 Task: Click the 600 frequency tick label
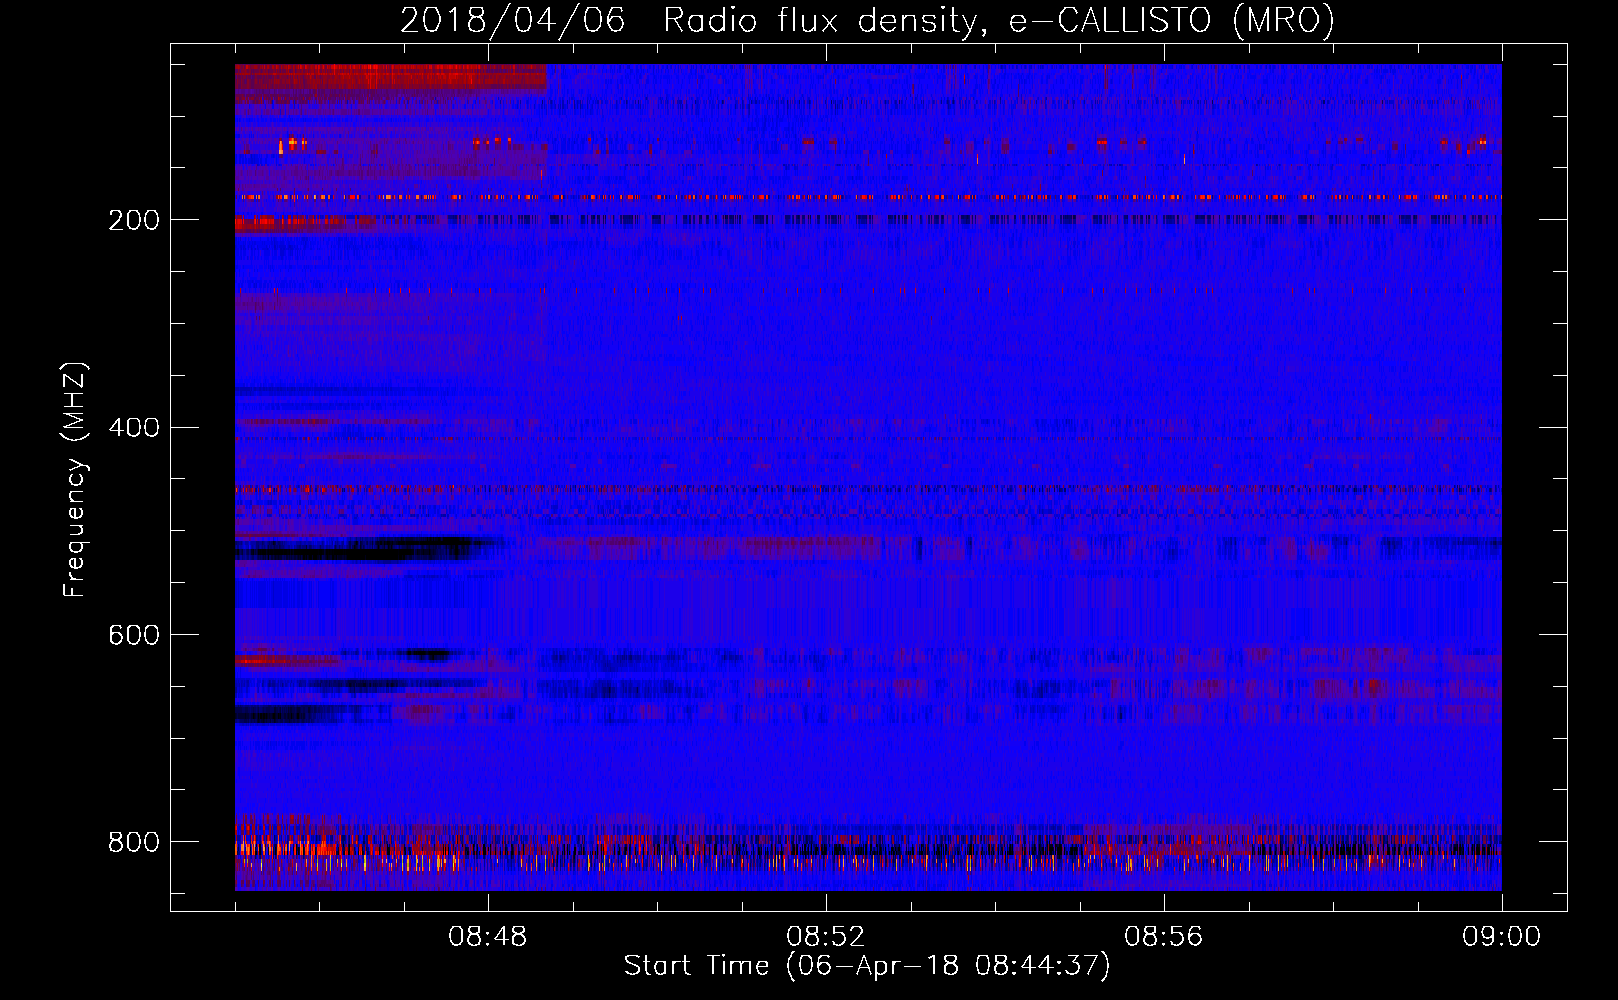134,635
